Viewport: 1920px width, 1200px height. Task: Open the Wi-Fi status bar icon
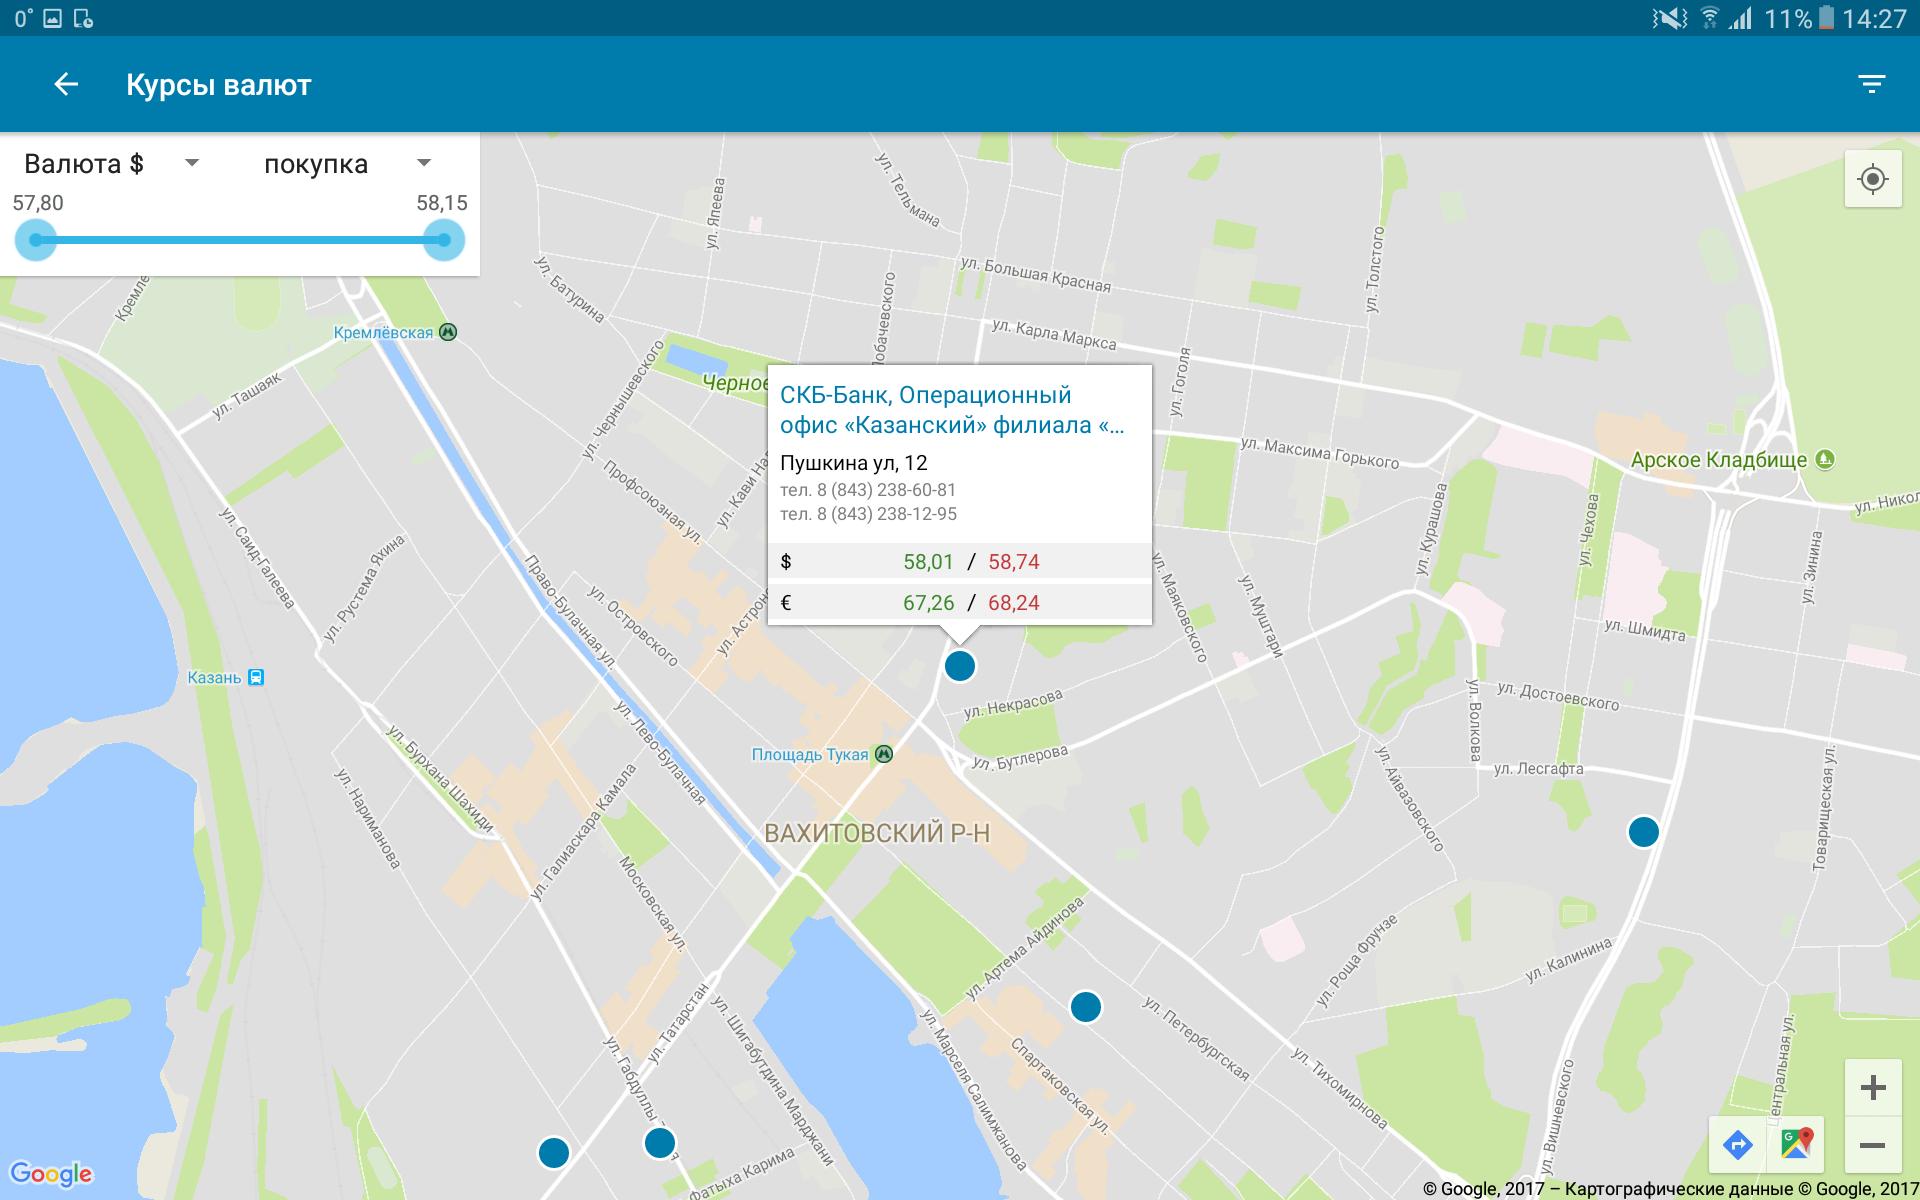coord(1709,18)
